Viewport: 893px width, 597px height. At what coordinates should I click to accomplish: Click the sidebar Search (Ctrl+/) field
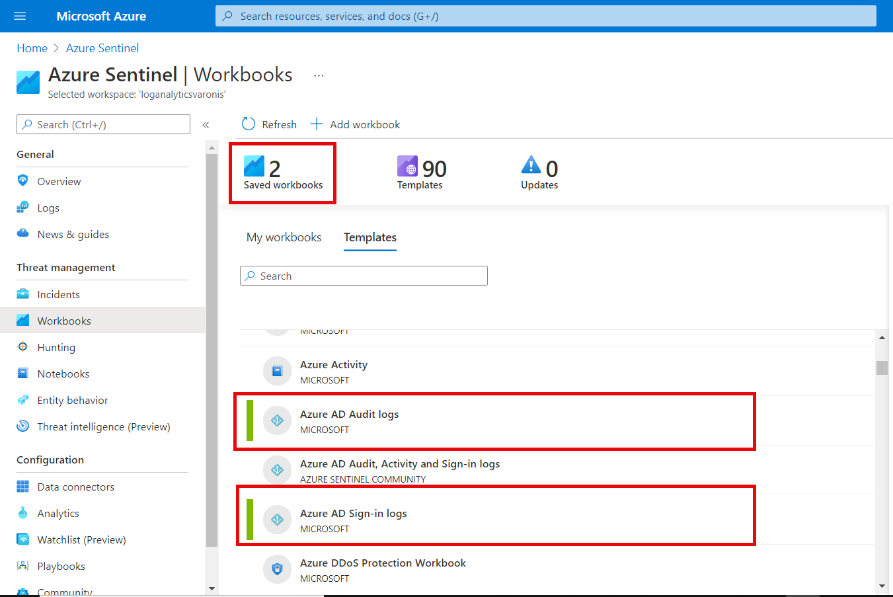tap(103, 124)
